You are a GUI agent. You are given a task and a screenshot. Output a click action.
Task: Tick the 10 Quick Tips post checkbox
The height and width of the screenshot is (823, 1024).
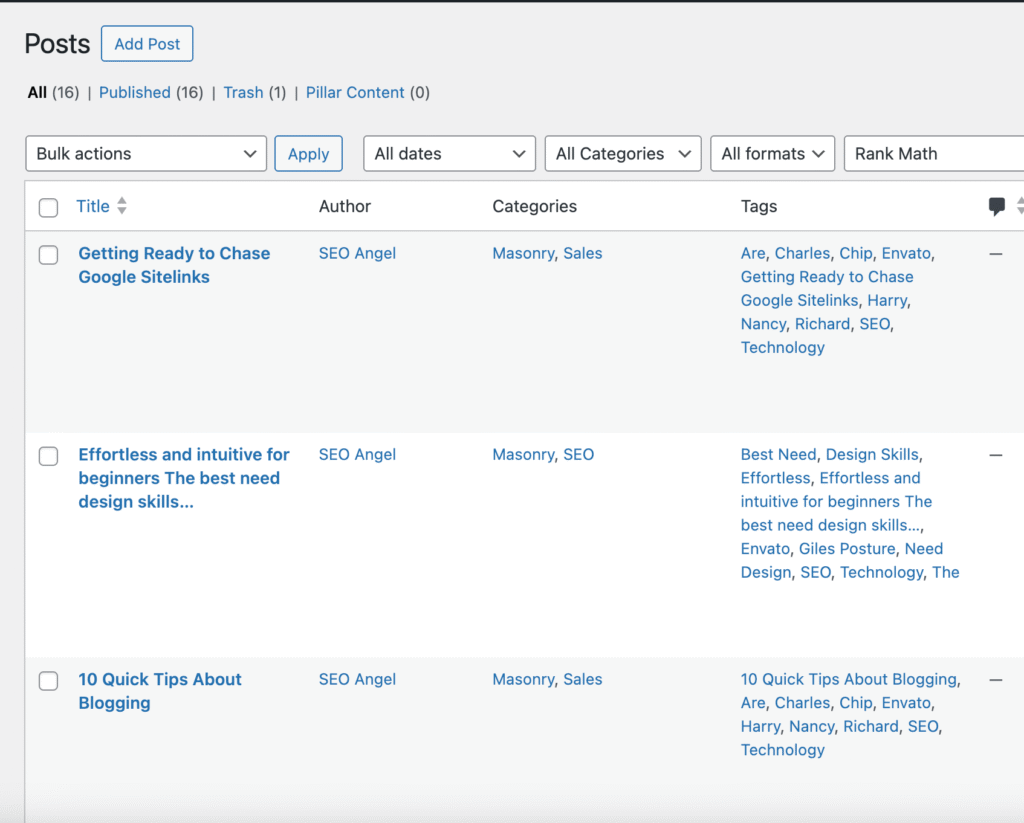[x=48, y=681]
